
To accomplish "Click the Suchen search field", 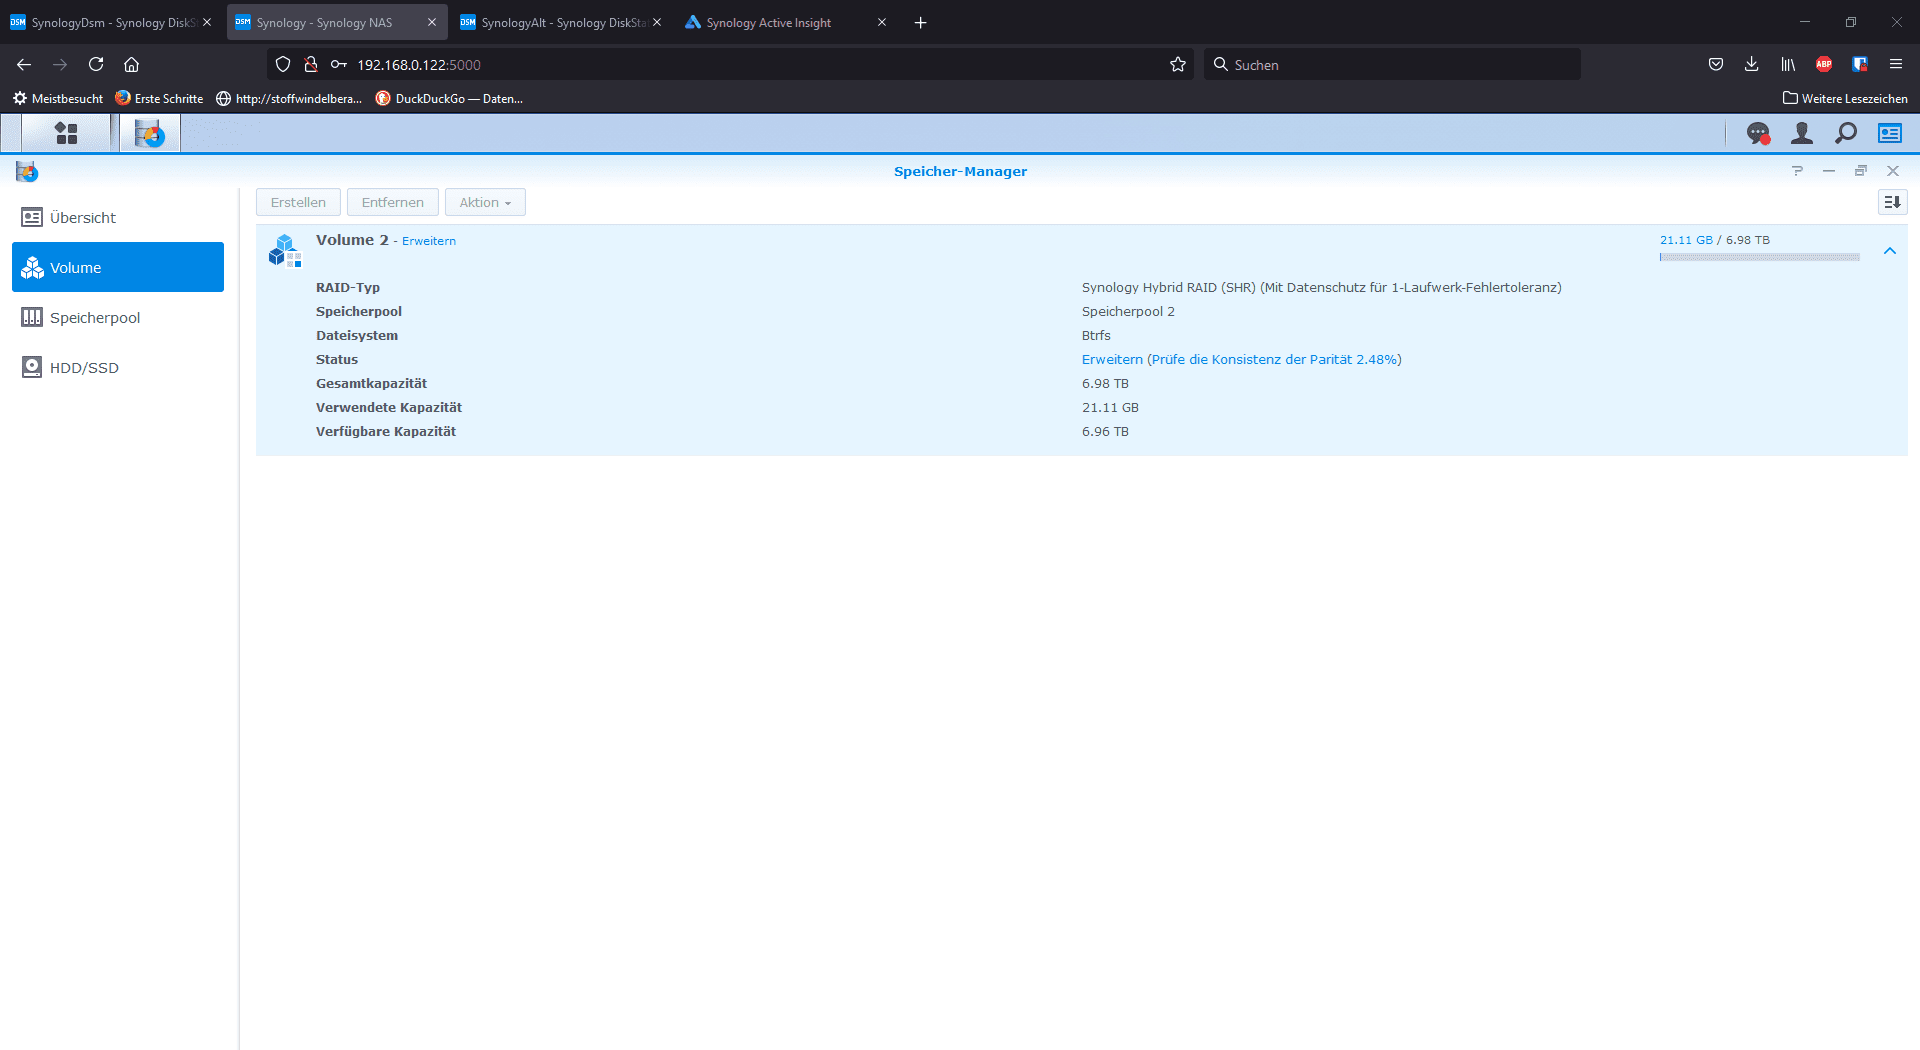I will pos(1392,64).
